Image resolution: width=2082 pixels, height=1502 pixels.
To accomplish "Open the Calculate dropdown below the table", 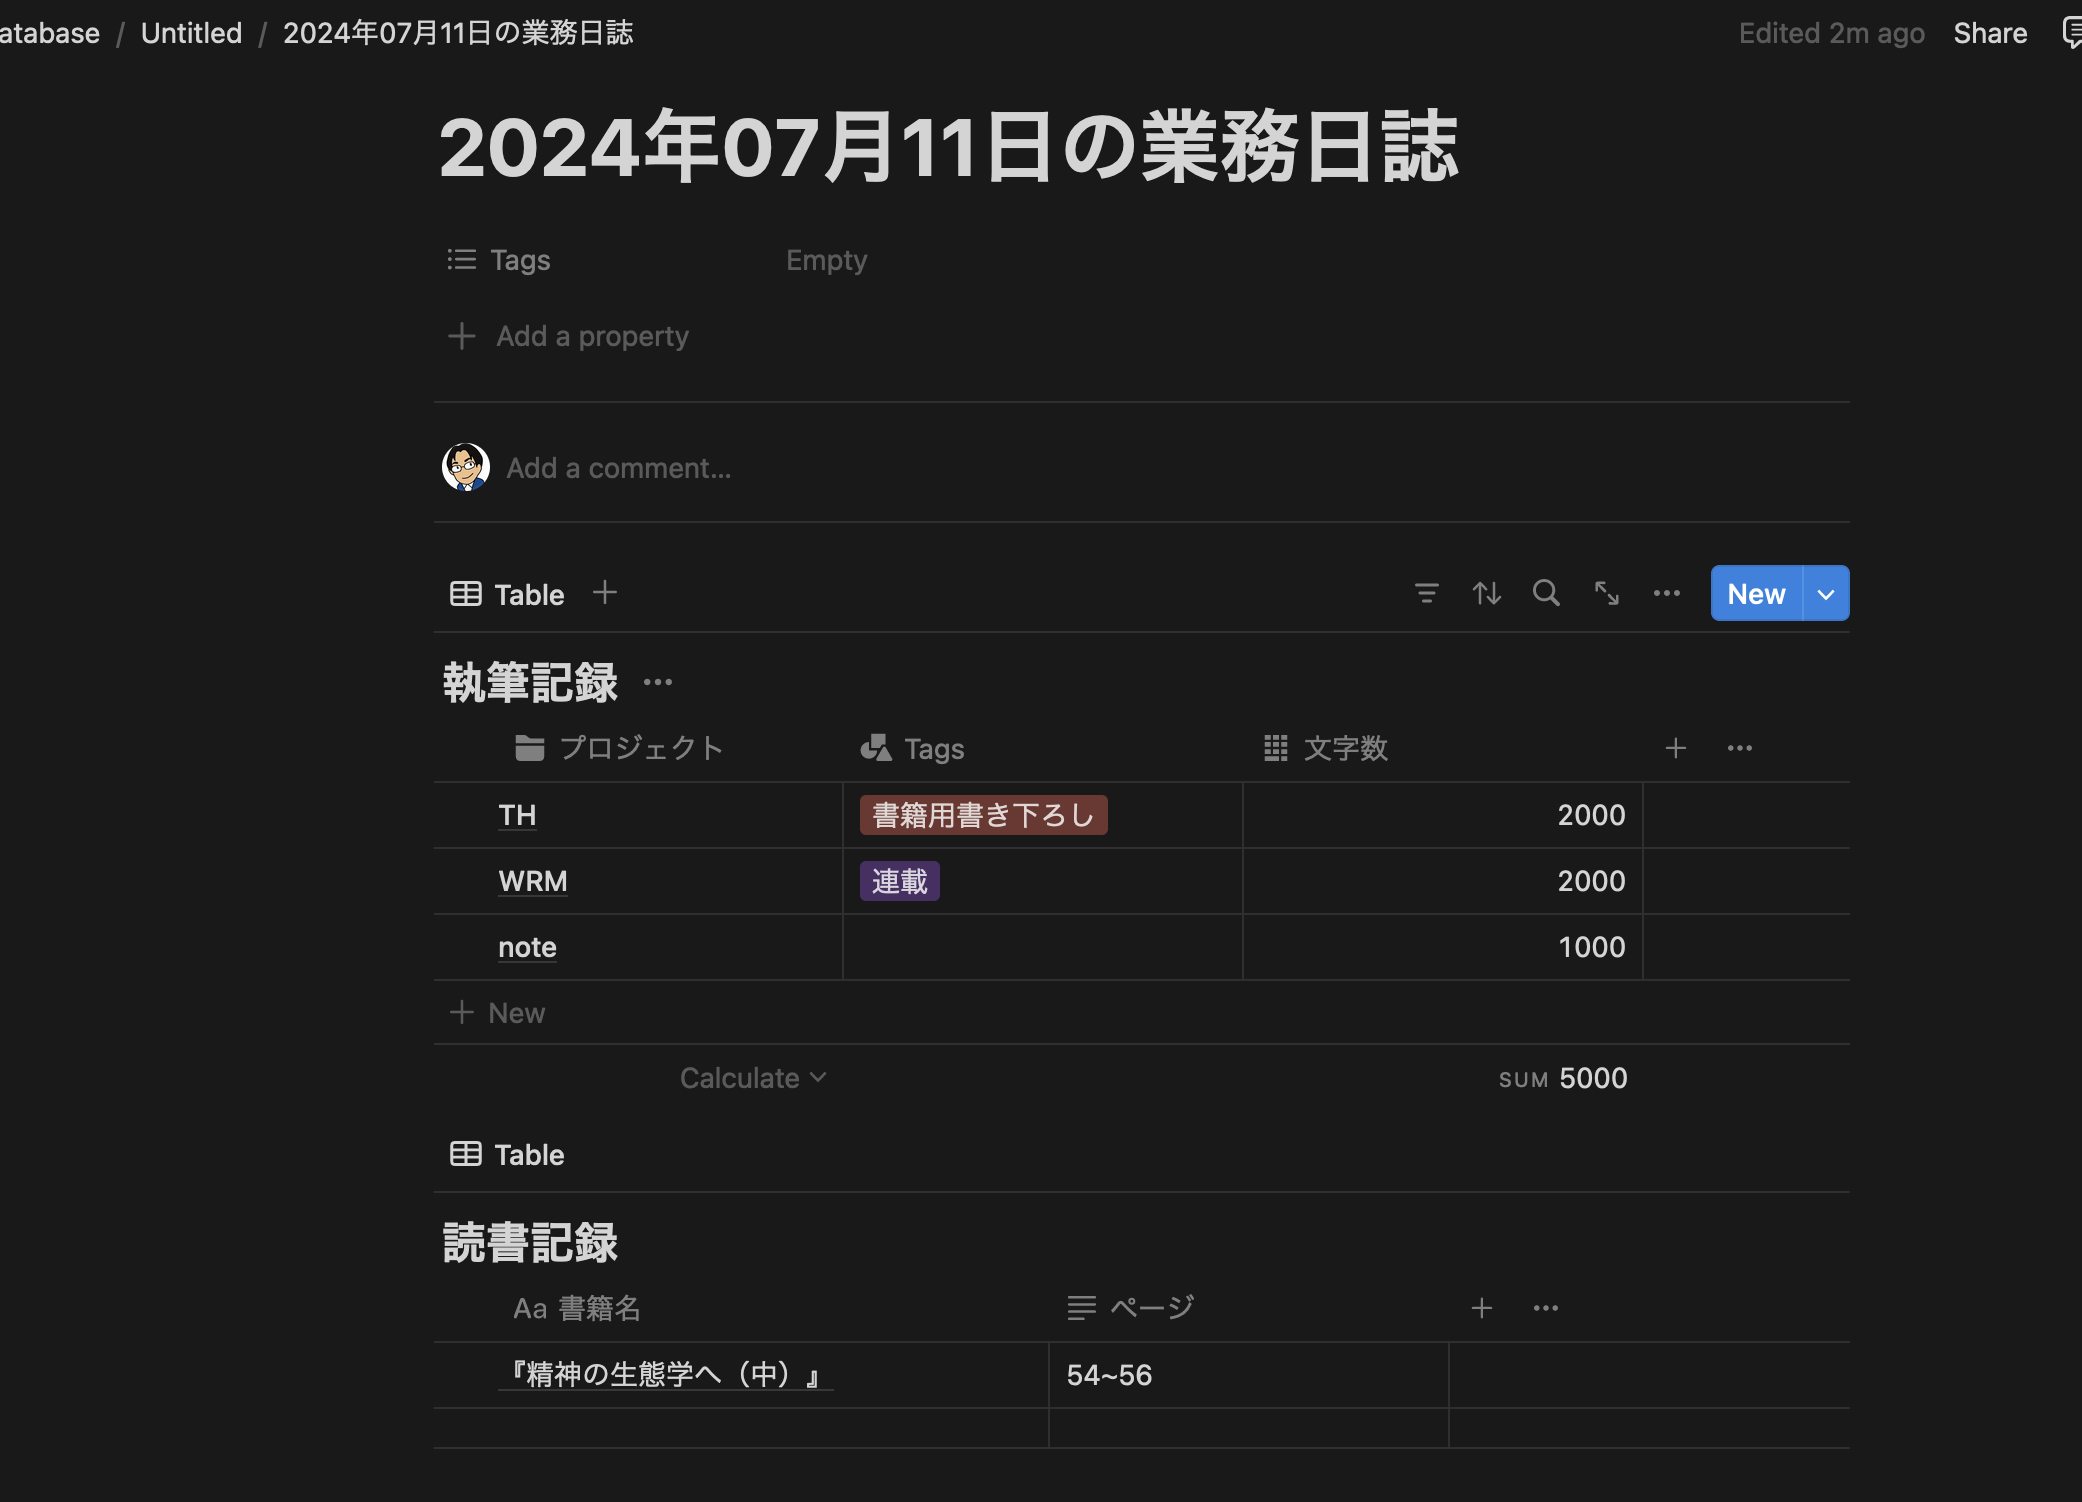I will click(753, 1078).
